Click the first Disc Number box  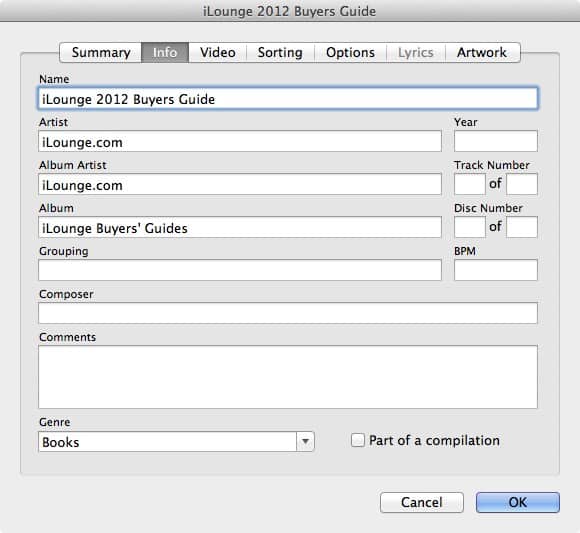469,227
